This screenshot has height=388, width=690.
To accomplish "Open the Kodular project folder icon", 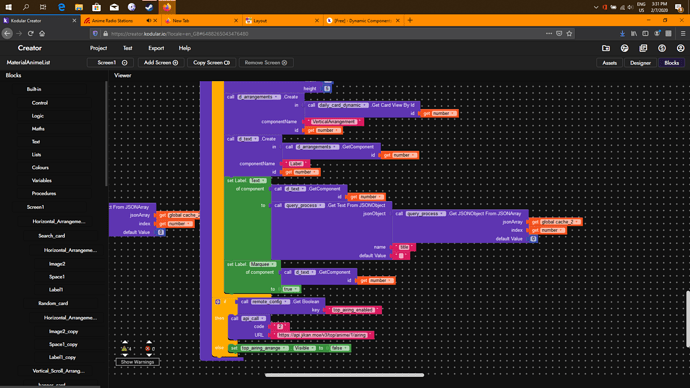I will pos(606,48).
